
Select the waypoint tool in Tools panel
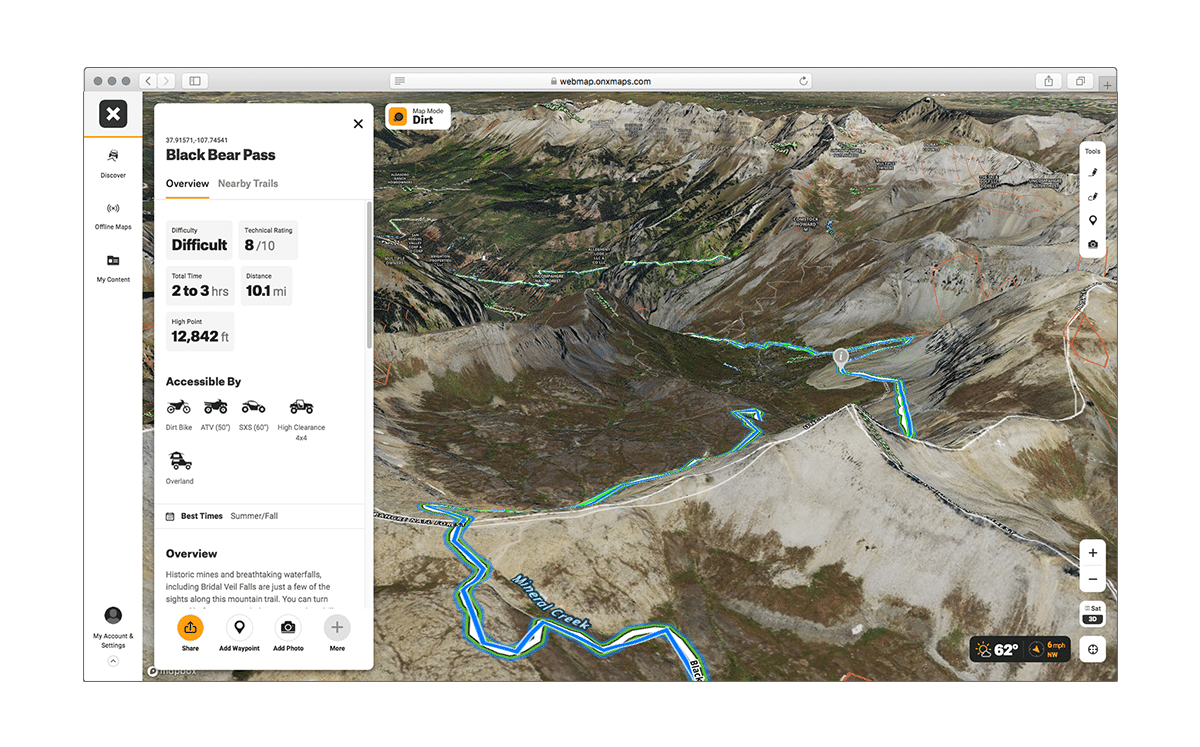click(x=1093, y=220)
